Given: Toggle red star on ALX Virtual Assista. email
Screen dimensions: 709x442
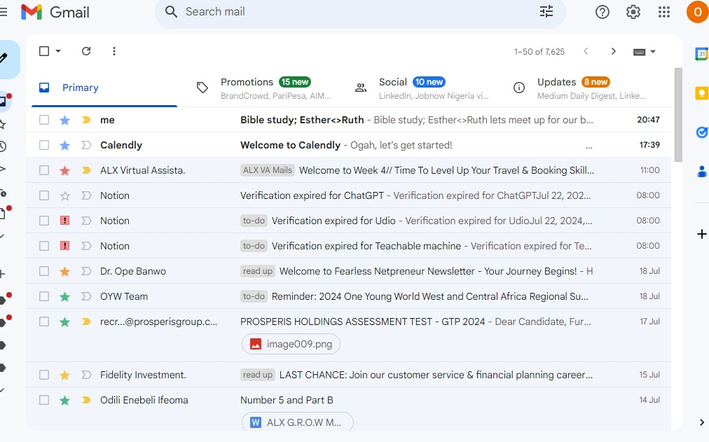Looking at the screenshot, I should 65,170.
